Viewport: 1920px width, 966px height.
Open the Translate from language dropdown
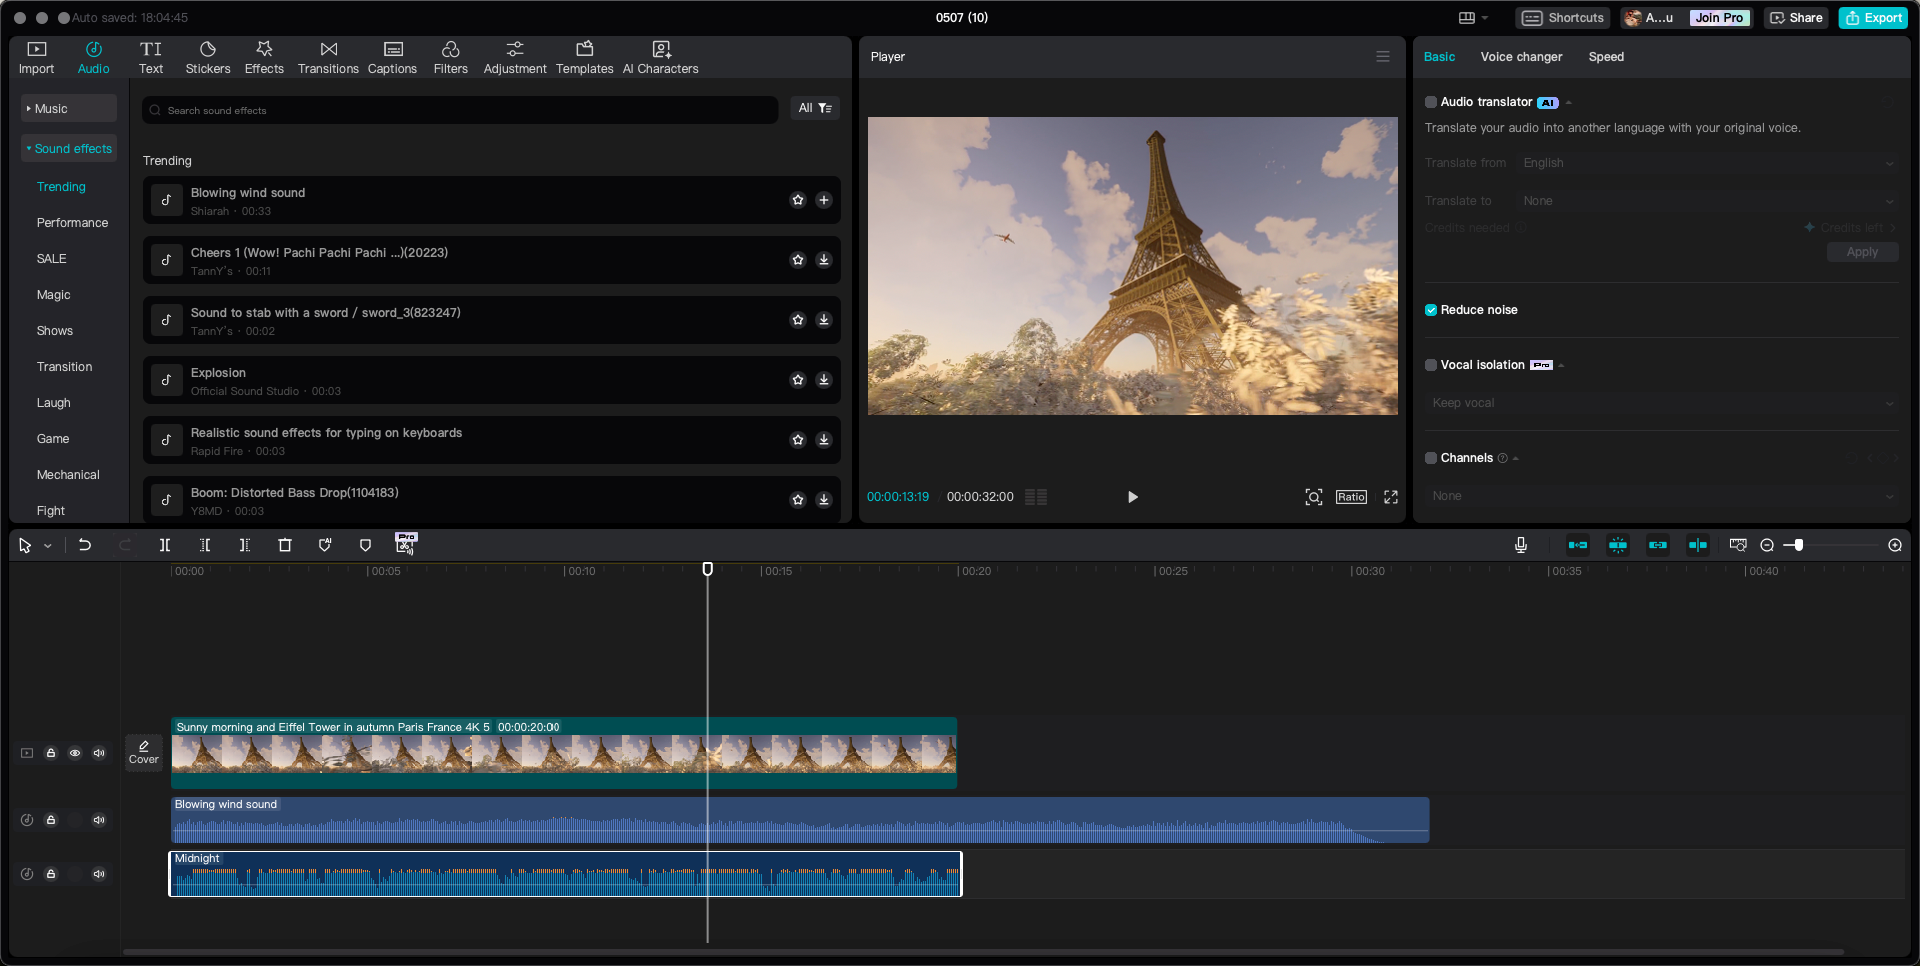pos(1705,162)
